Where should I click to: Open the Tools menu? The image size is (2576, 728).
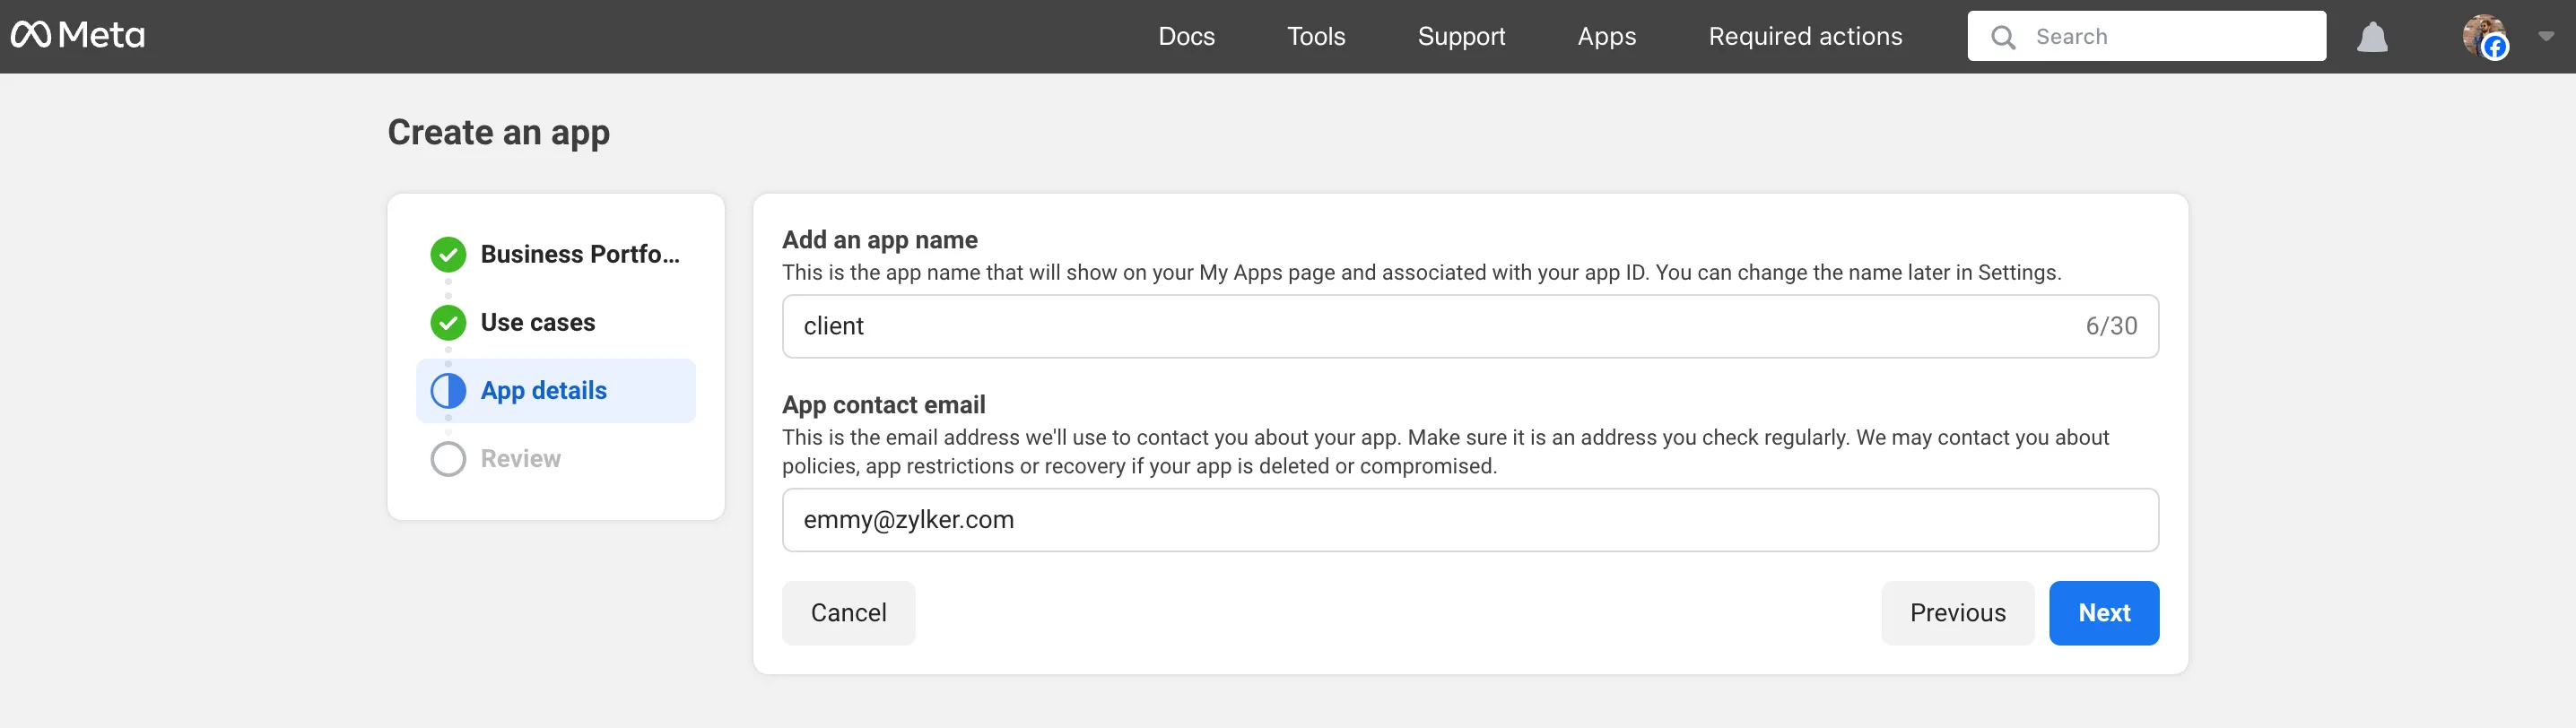coord(1316,36)
